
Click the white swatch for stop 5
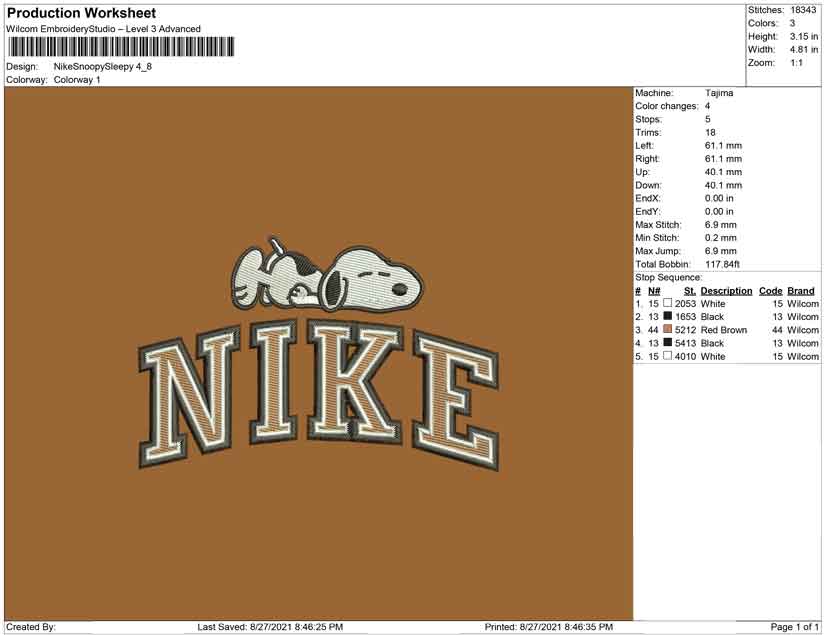(x=668, y=356)
